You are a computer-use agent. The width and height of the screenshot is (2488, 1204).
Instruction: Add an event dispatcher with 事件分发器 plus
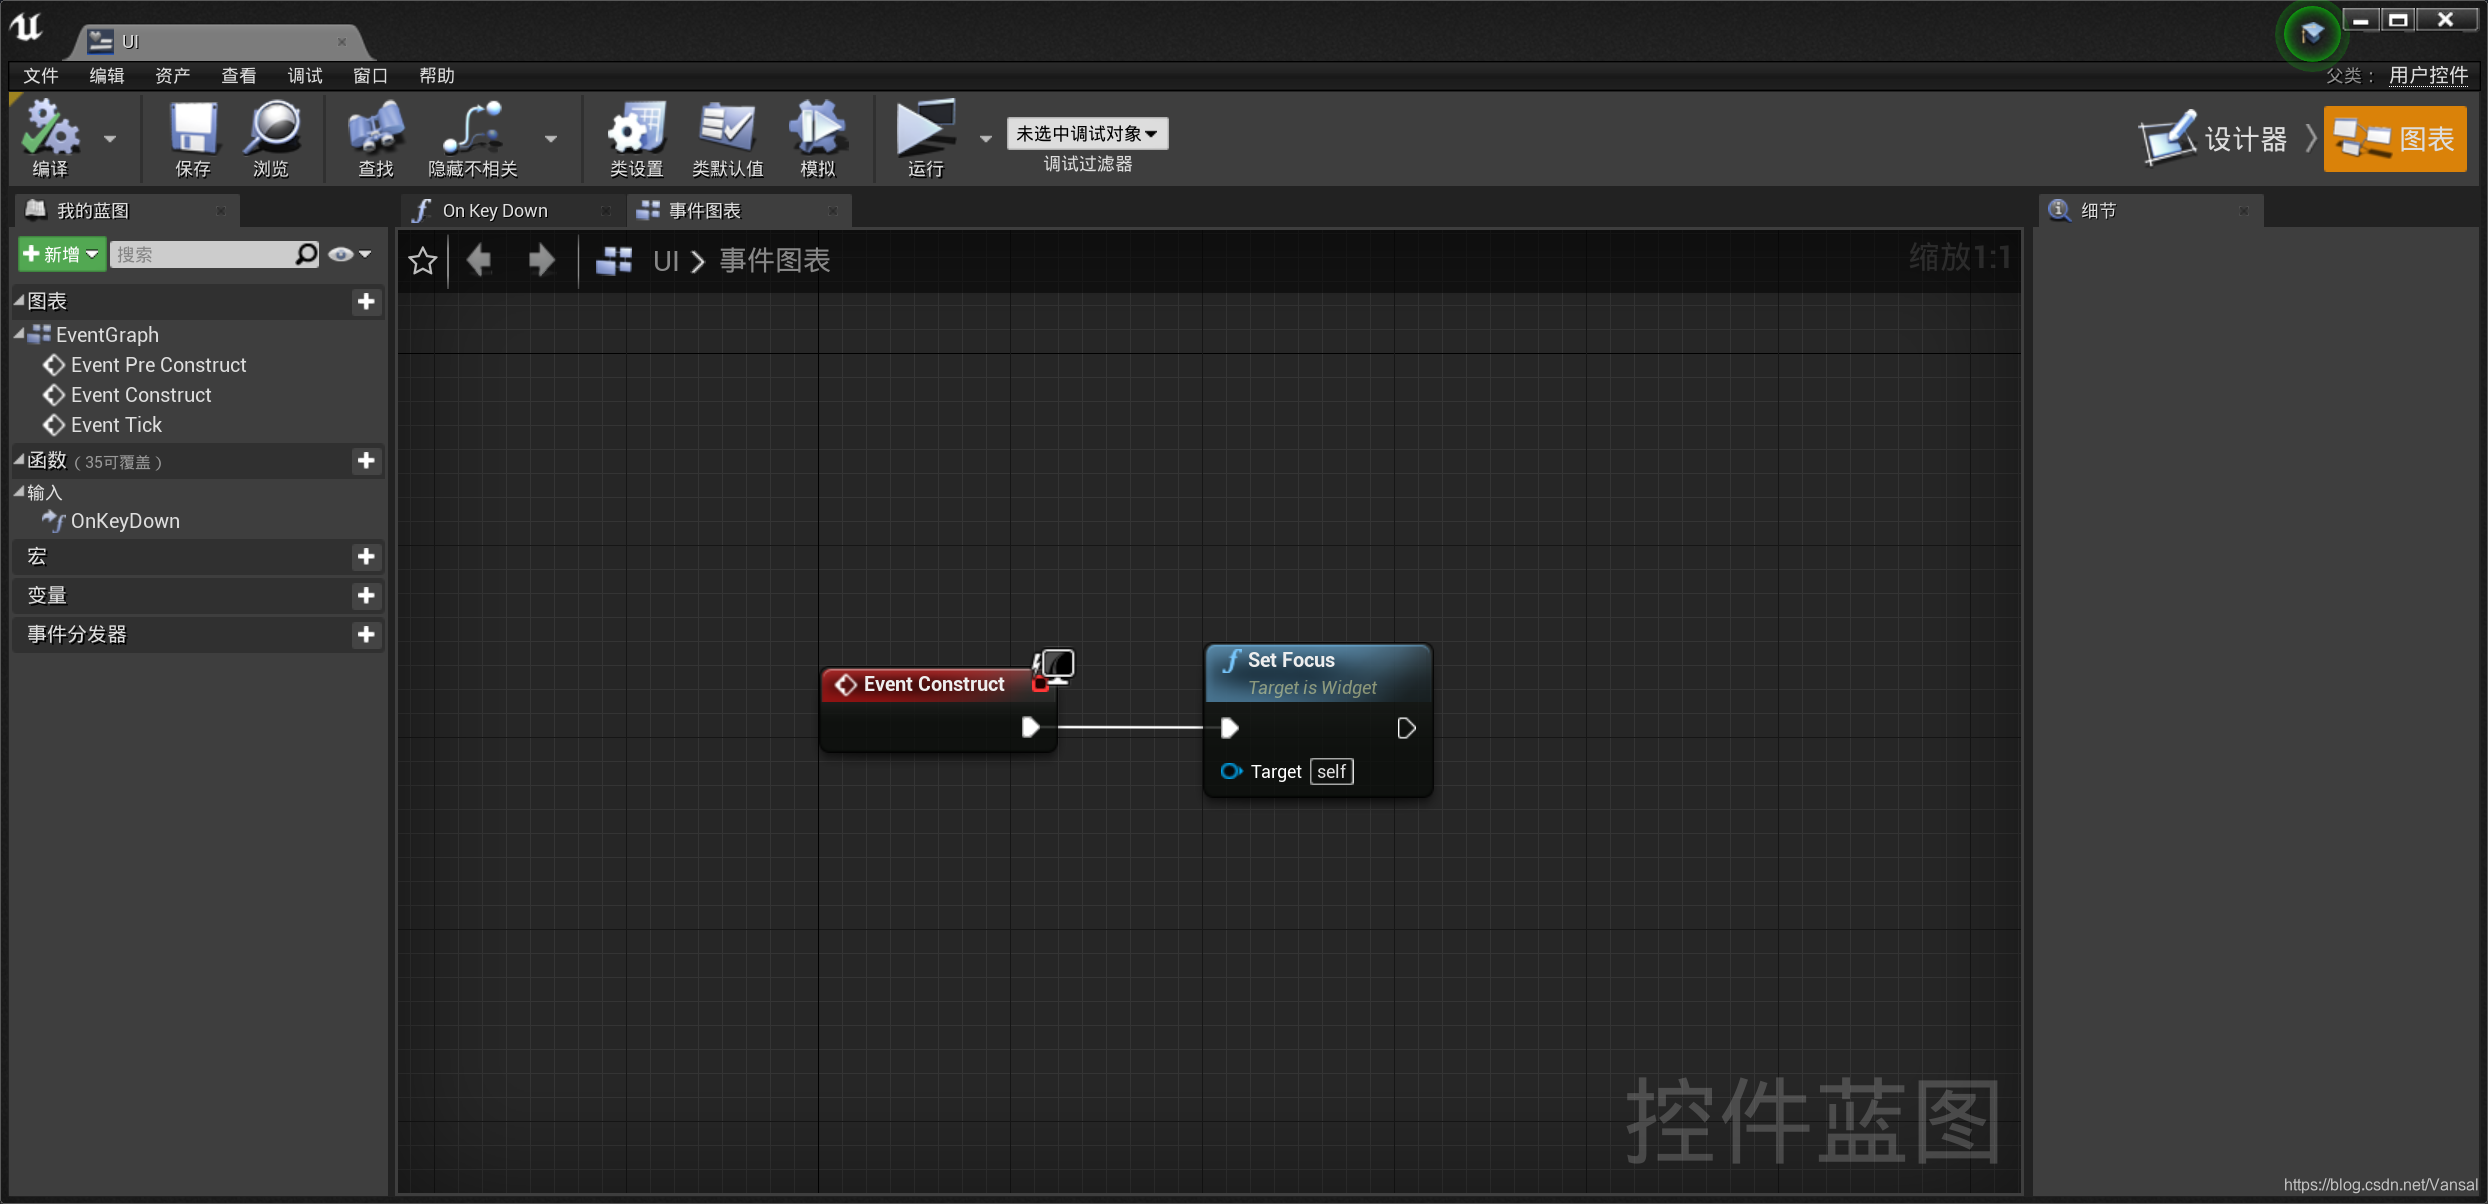(x=366, y=634)
